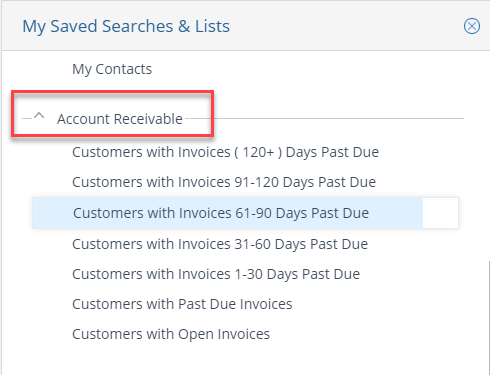Image resolution: width=490 pixels, height=375 pixels.
Task: Open Customers with Open Invoices search
Action: click(x=171, y=334)
